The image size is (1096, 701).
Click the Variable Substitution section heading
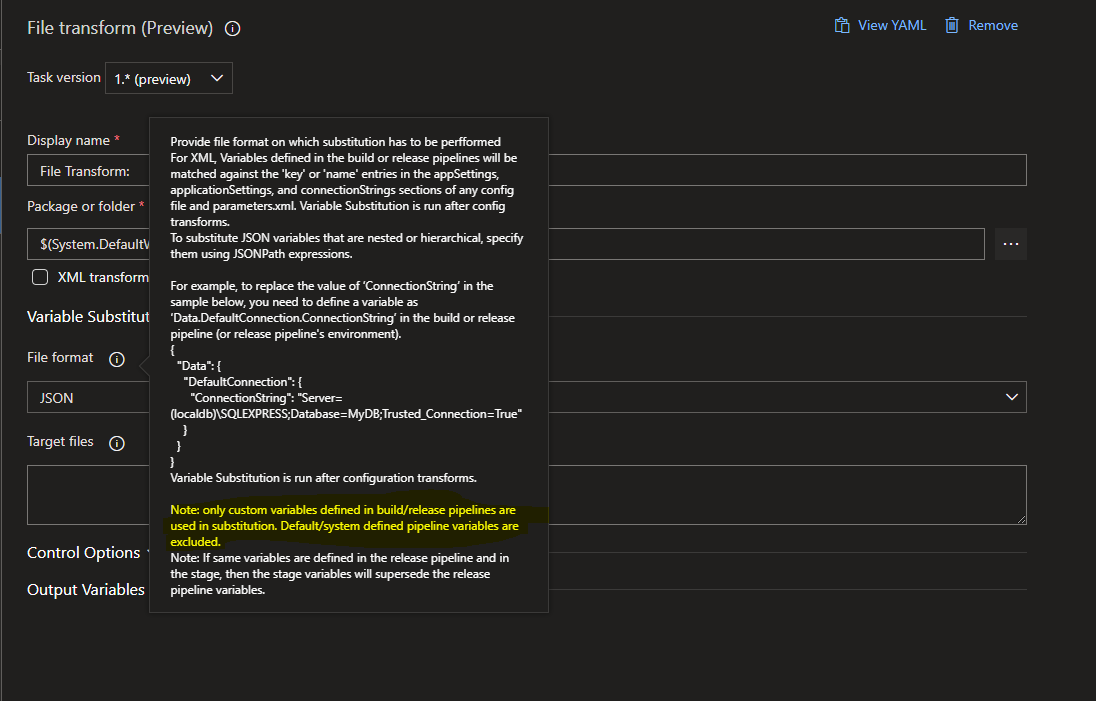[x=88, y=317]
